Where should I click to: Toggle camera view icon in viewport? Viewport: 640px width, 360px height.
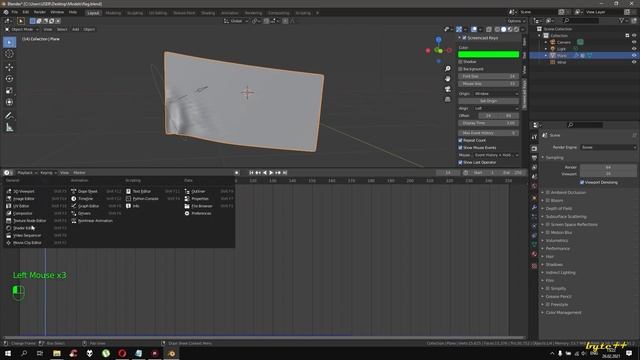tap(448, 89)
